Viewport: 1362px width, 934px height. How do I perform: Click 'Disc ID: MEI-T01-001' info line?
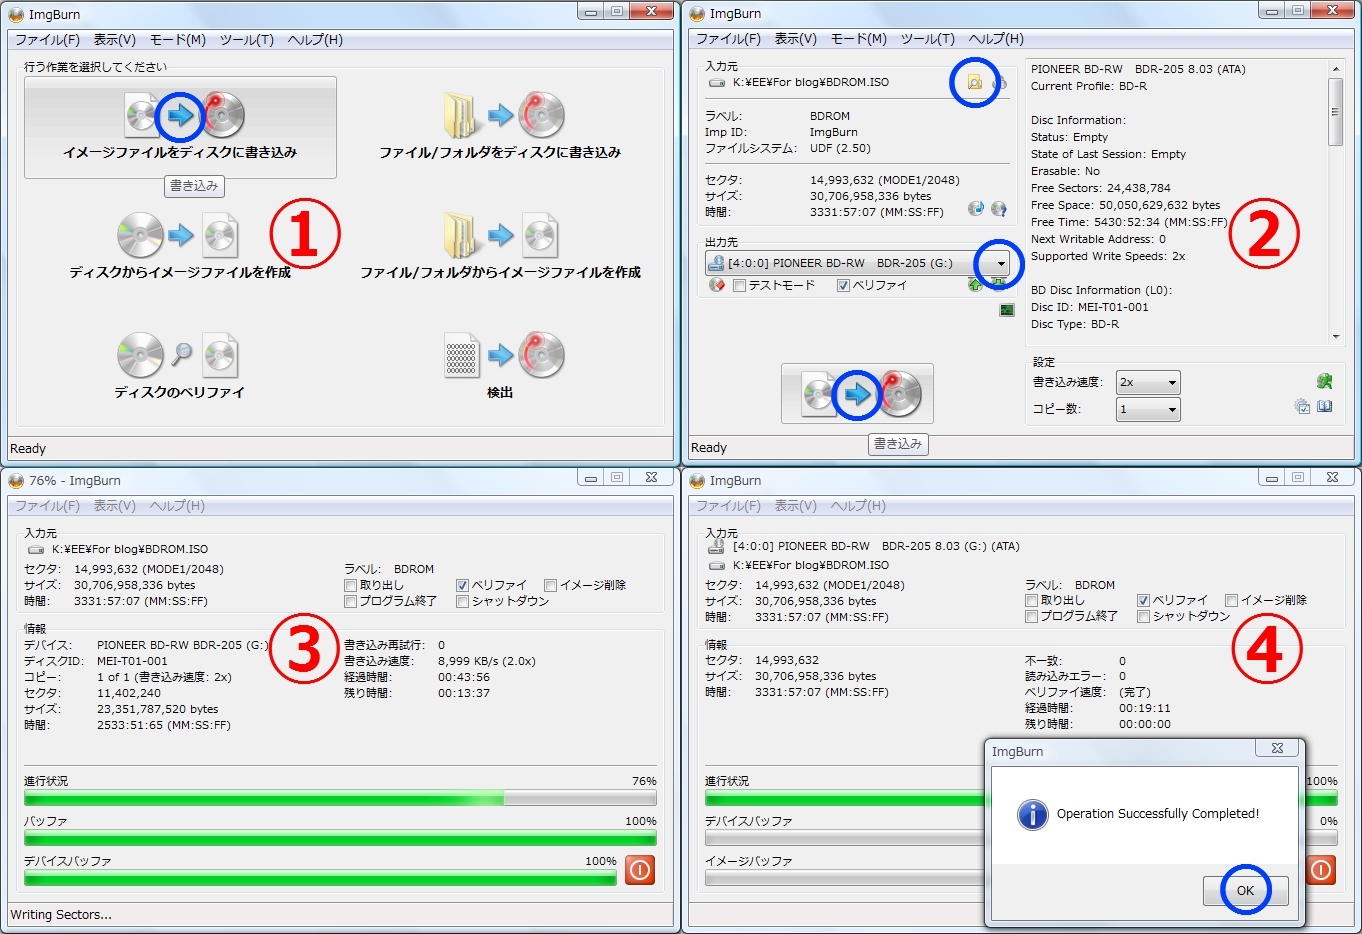pyautogui.click(x=1090, y=307)
